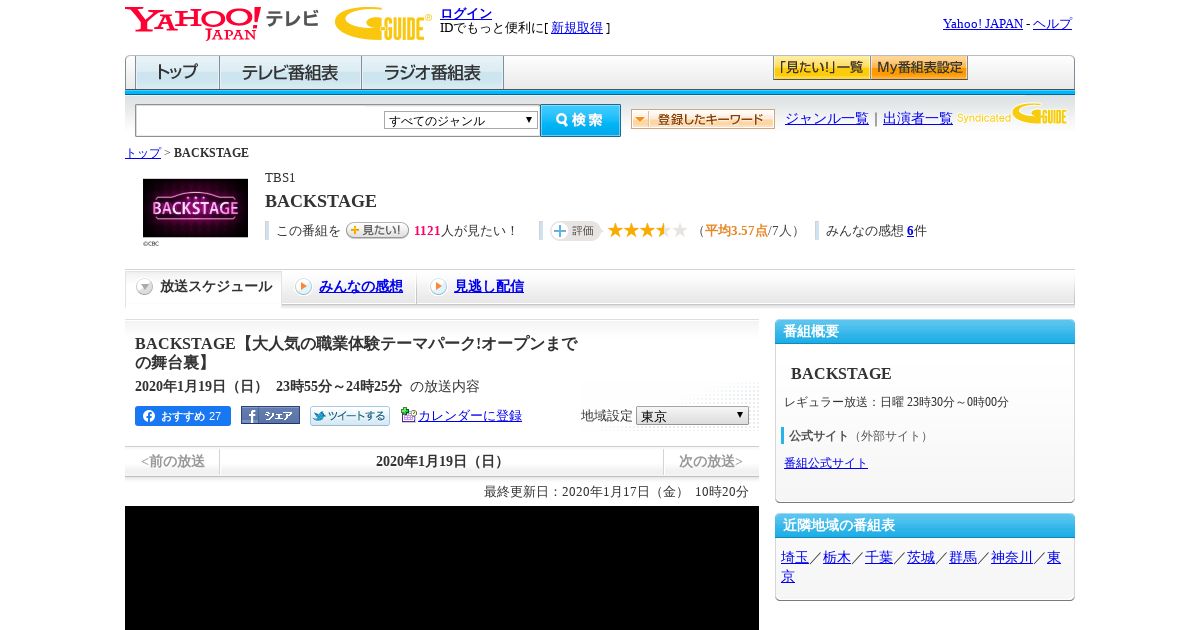
Task: Click カレンダーに登録 link
Action: [470, 416]
